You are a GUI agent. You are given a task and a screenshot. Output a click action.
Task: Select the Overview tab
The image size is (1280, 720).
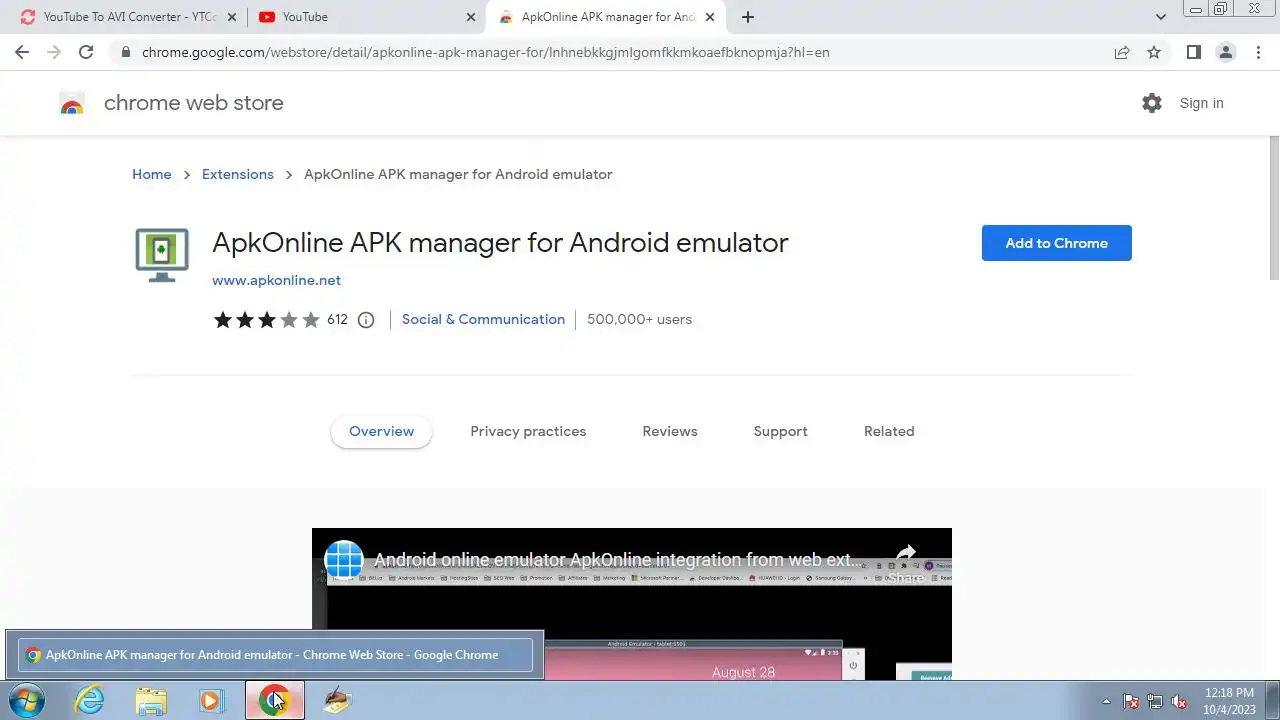point(381,431)
